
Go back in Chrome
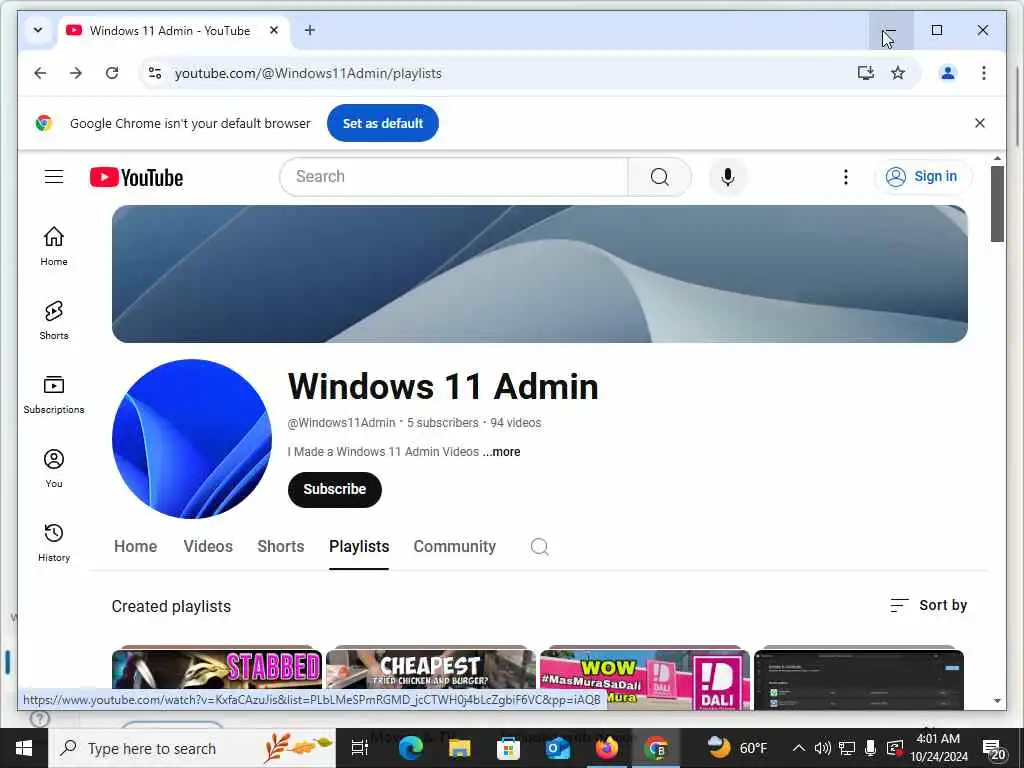(x=40, y=73)
